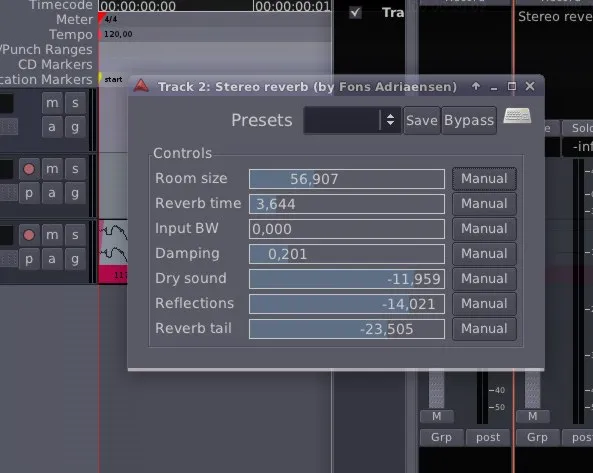The height and width of the screenshot is (473, 593).
Task: Click the Input BW value field
Action: [347, 229]
